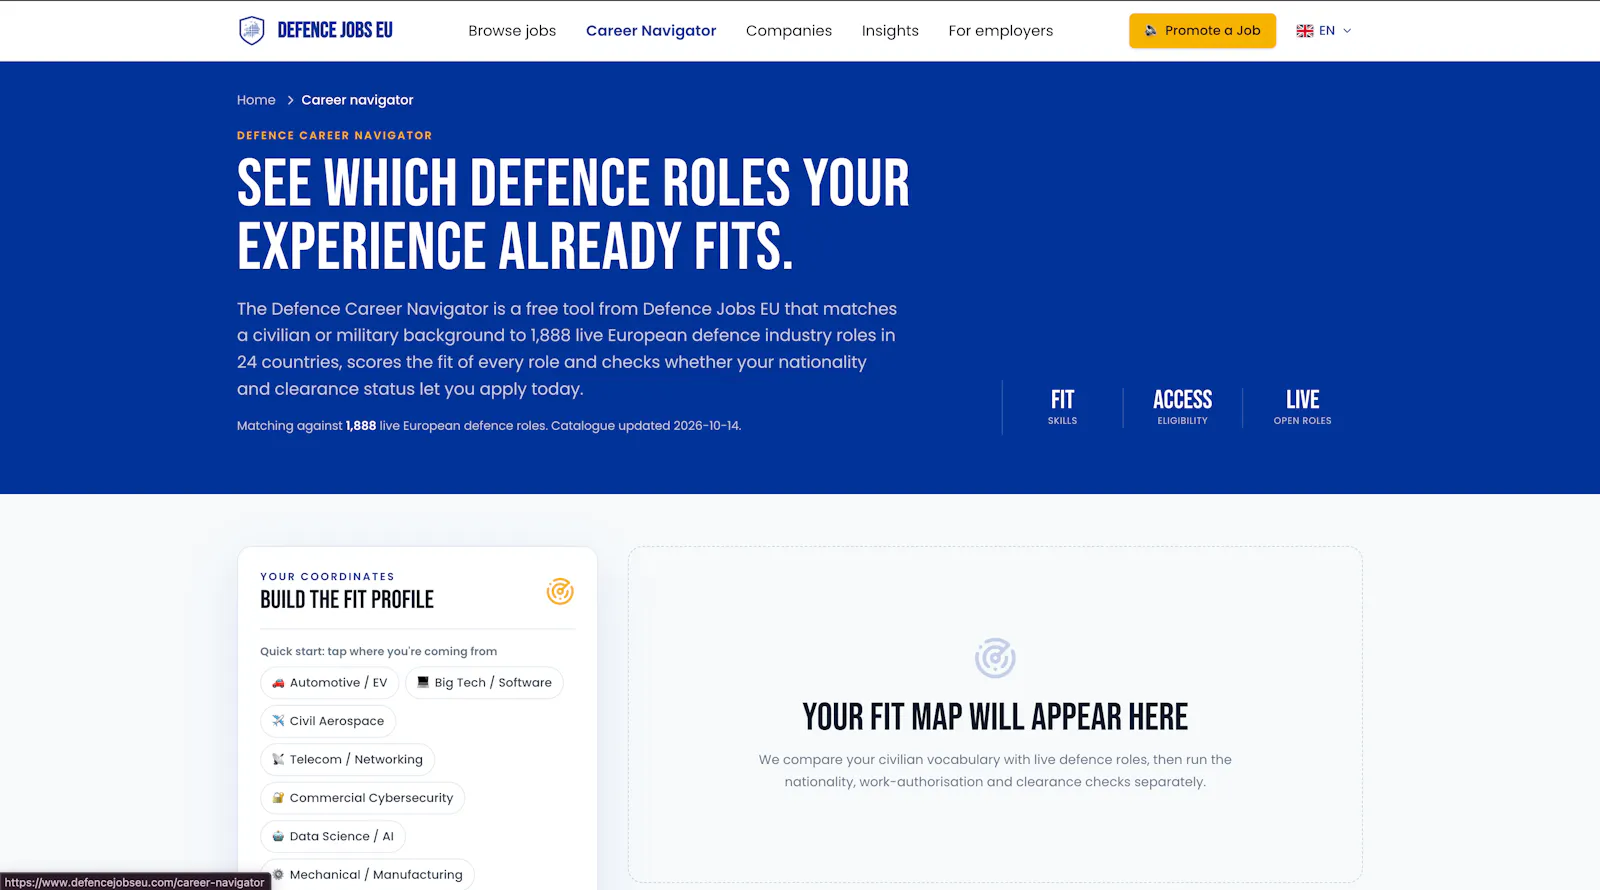Click the Promote a Job button
Viewport: 1600px width, 890px height.
pos(1202,31)
